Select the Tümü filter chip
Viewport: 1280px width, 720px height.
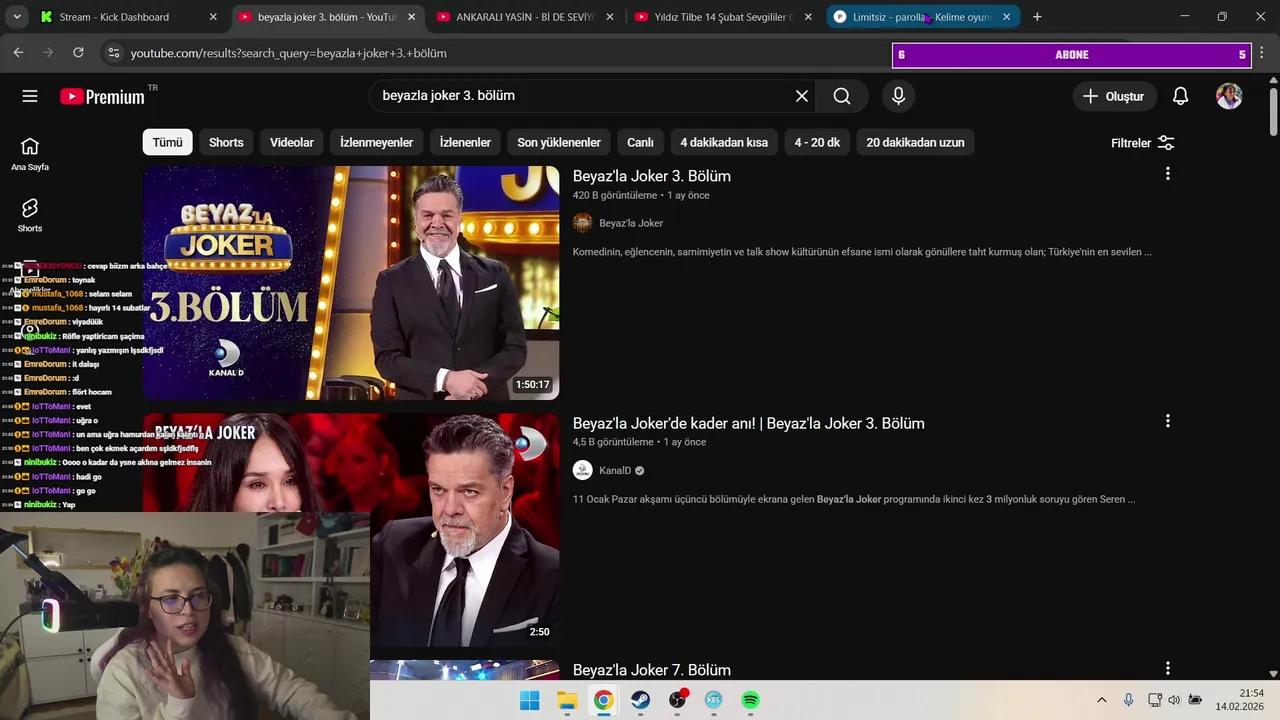[x=167, y=142]
